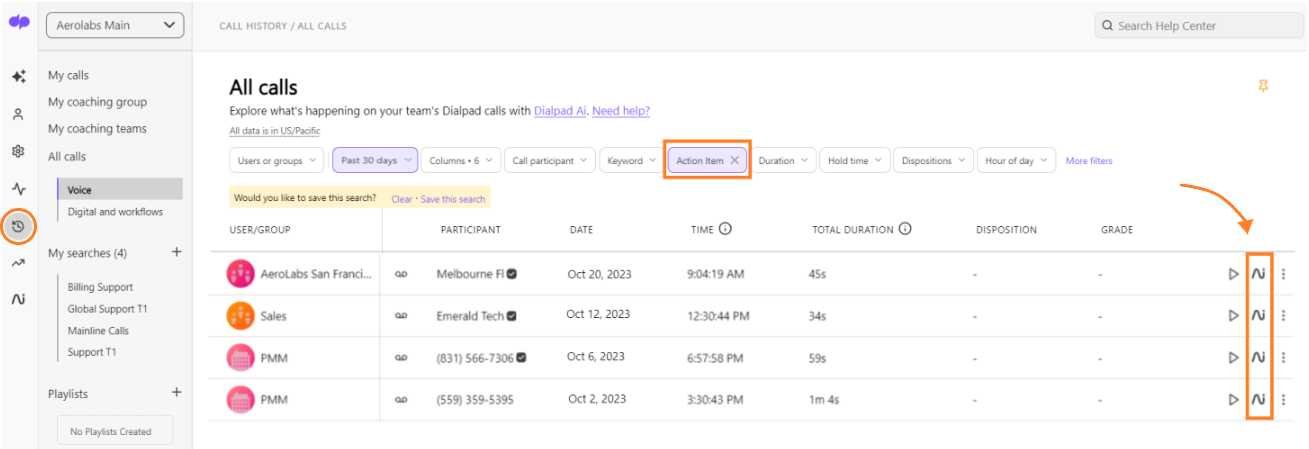Click voicemail icon on Sales row
The image size is (1309, 449).
[x=401, y=315]
